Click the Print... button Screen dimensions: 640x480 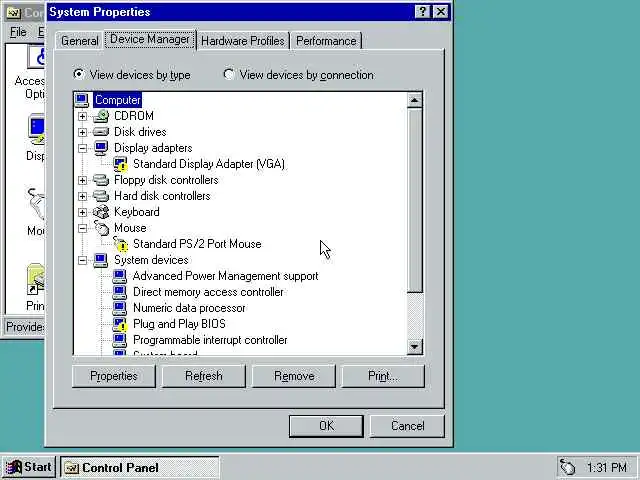[x=383, y=376]
